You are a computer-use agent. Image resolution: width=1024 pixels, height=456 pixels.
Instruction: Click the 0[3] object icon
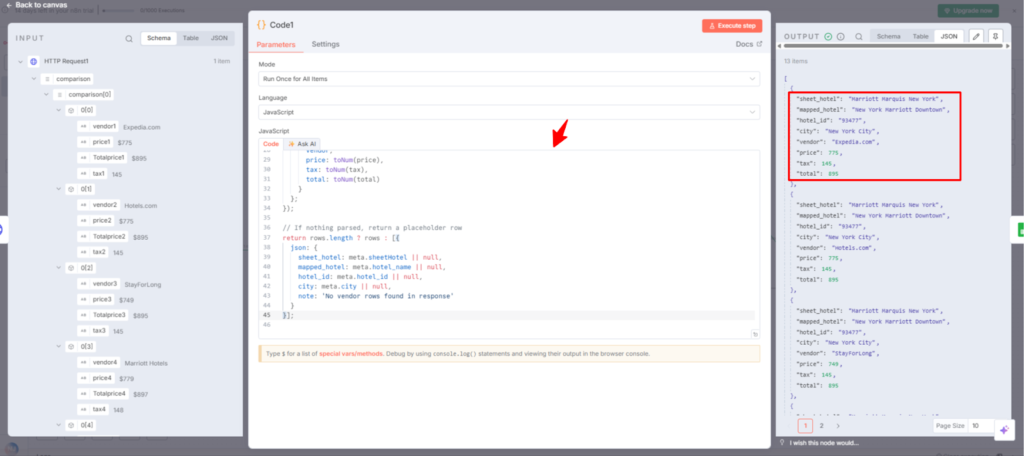click(x=71, y=346)
